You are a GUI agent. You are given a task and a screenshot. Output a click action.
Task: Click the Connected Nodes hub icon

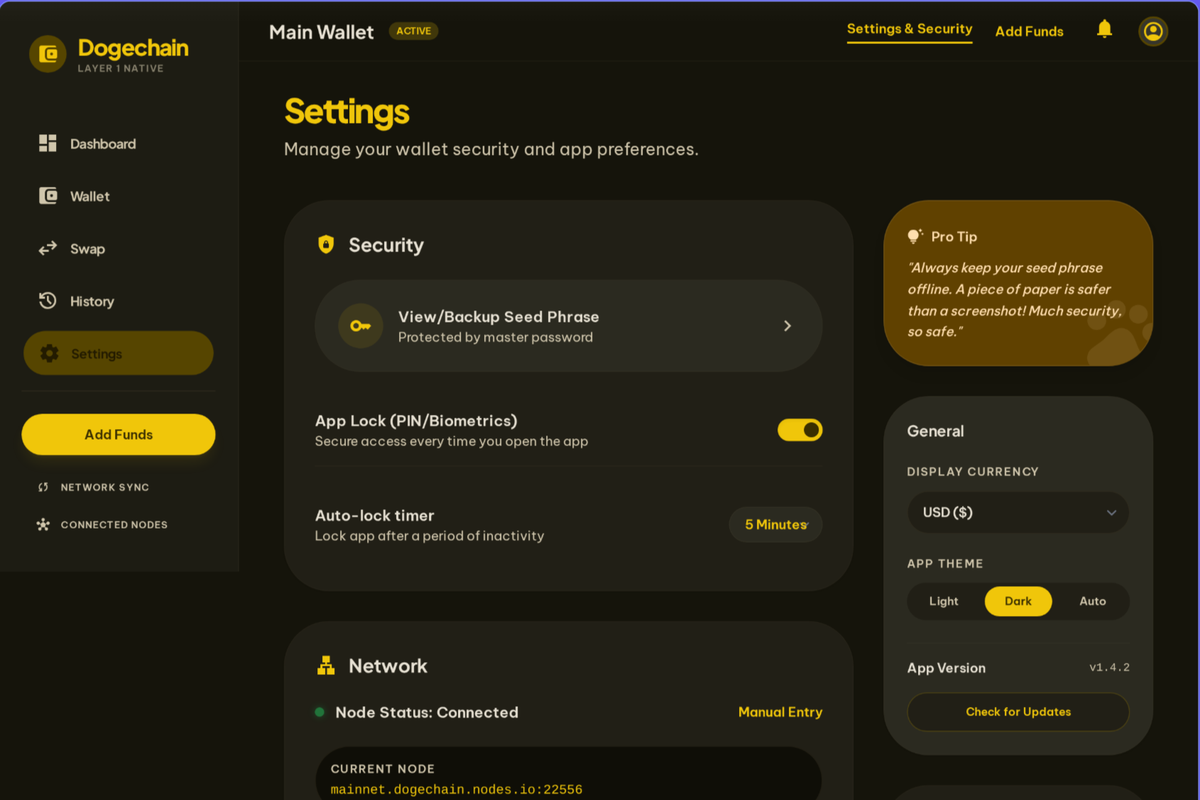coord(43,525)
